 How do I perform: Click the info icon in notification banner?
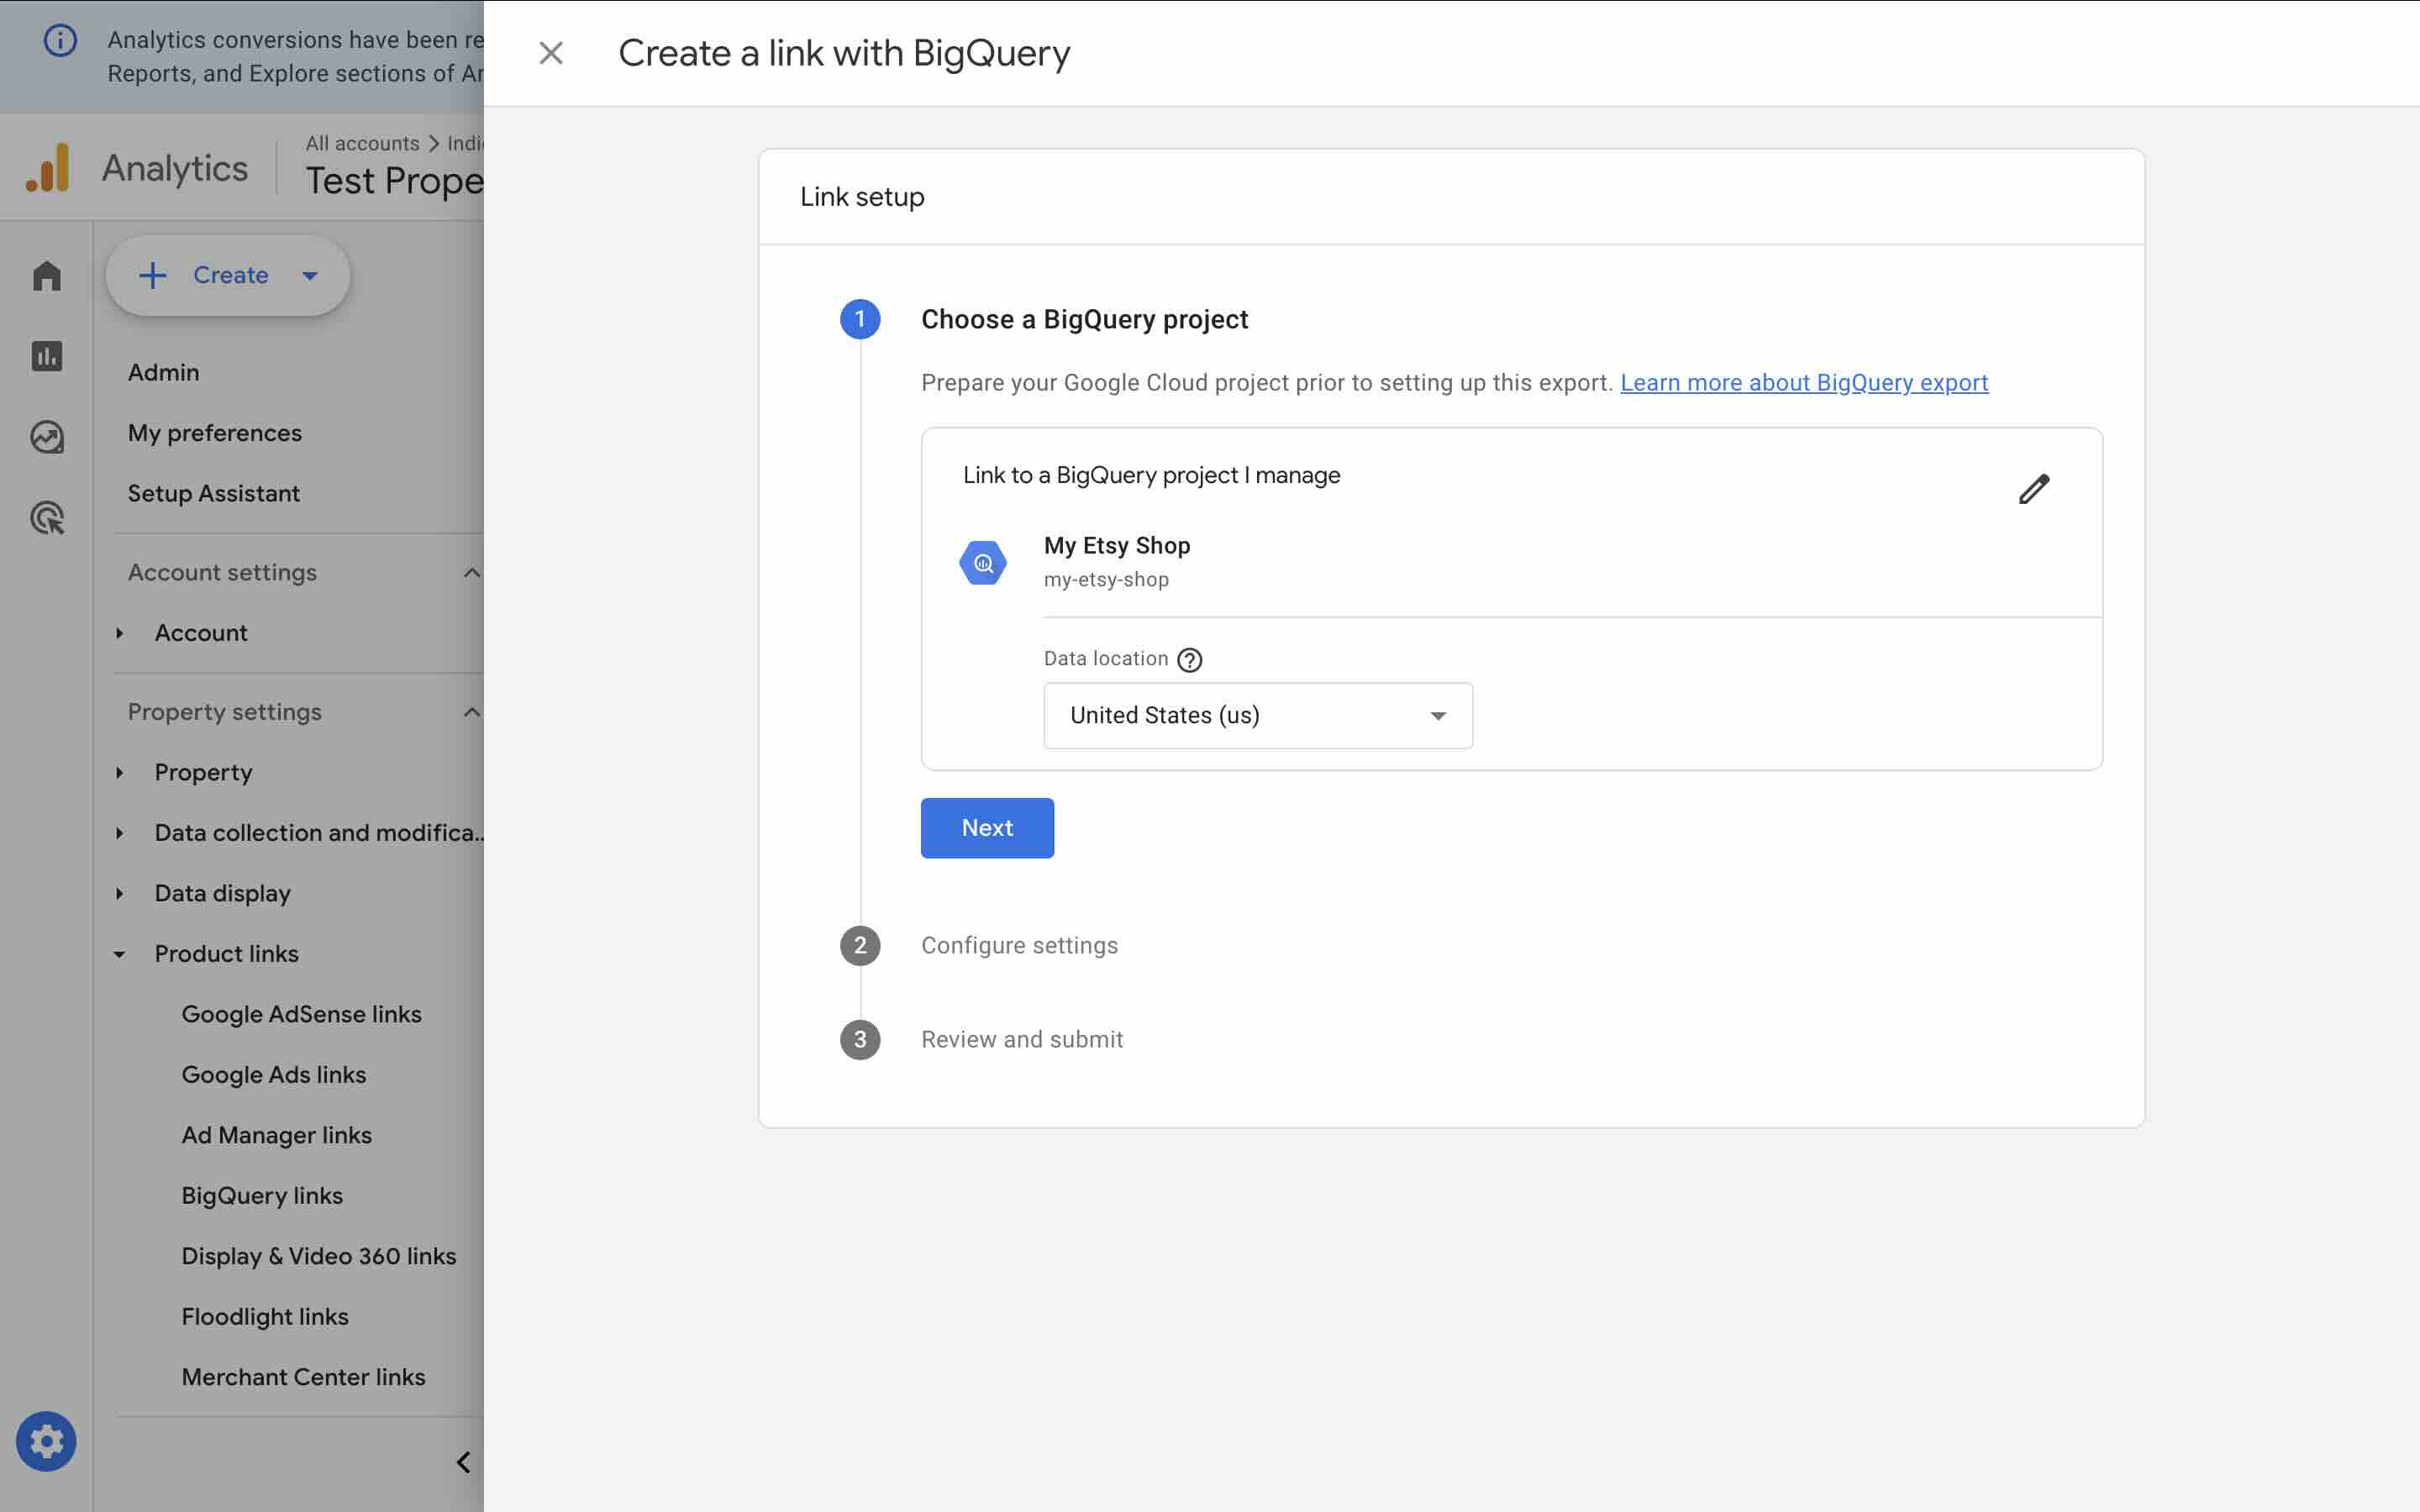(x=60, y=40)
